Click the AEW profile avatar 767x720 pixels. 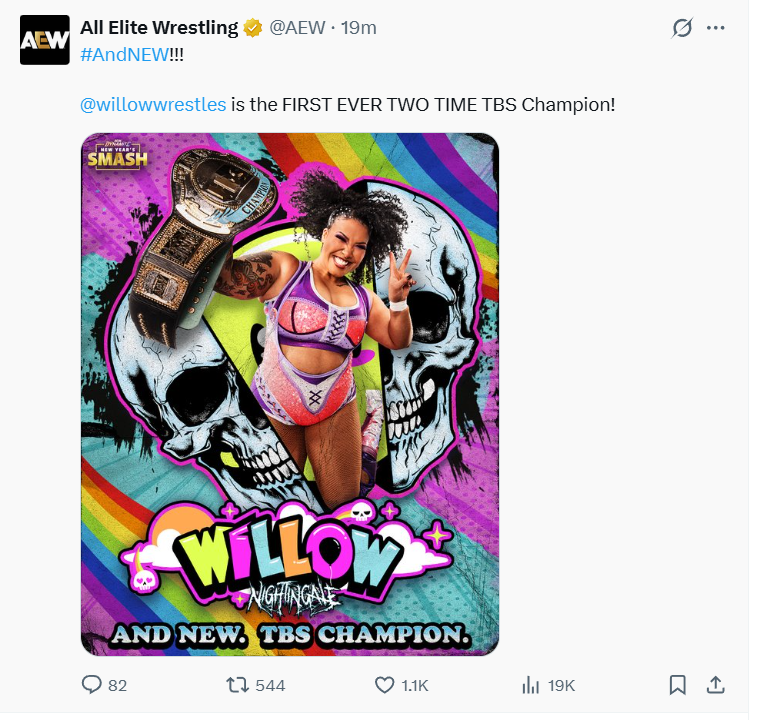45,40
